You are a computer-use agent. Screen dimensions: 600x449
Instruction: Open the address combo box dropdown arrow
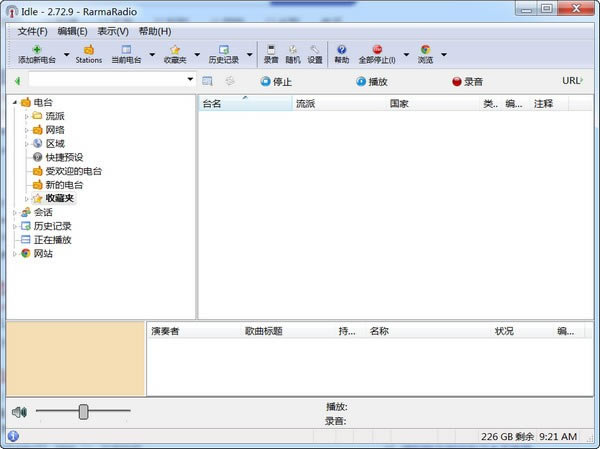[190, 79]
